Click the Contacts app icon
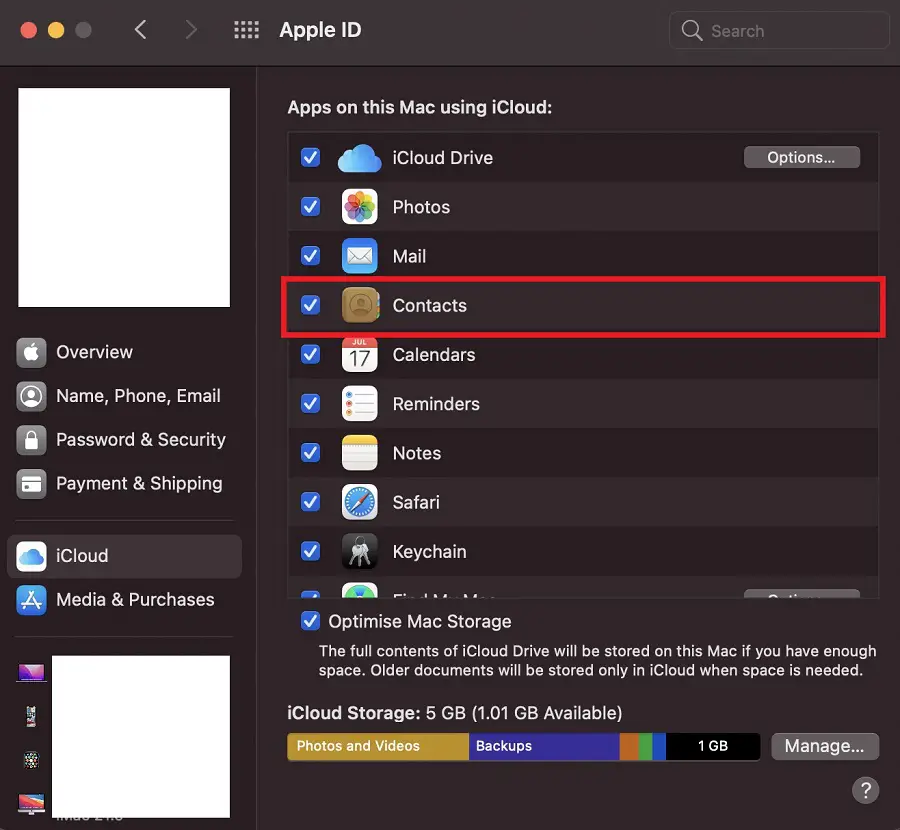Image resolution: width=900 pixels, height=830 pixels. tap(360, 305)
